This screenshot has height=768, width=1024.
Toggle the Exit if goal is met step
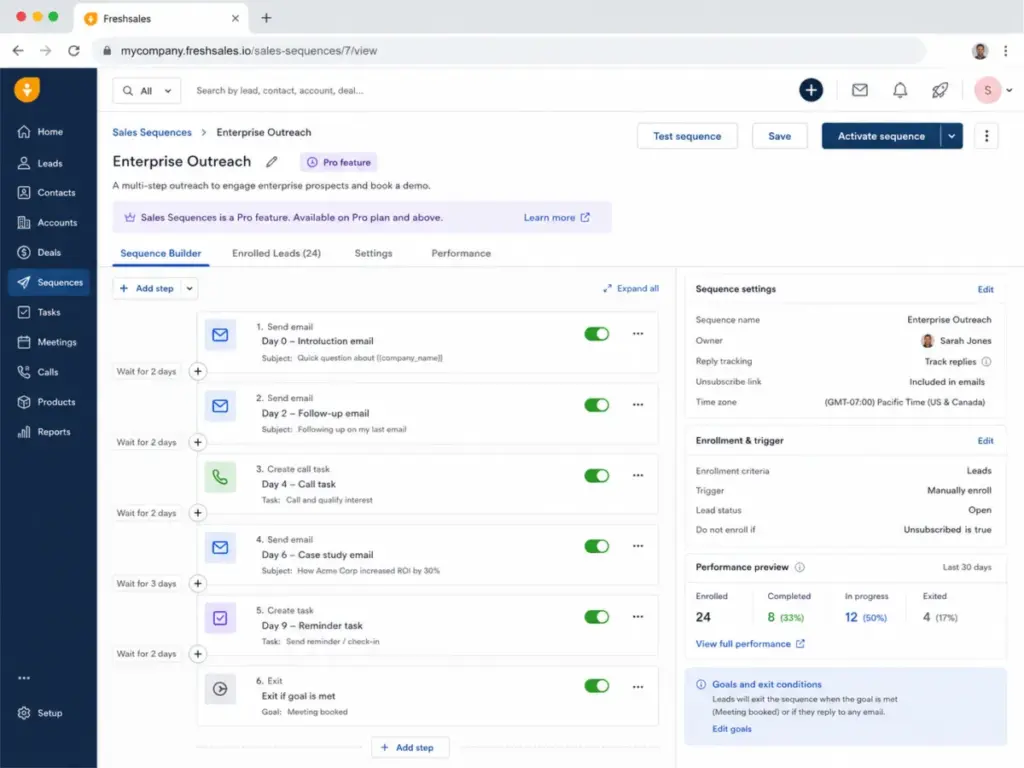tap(596, 686)
